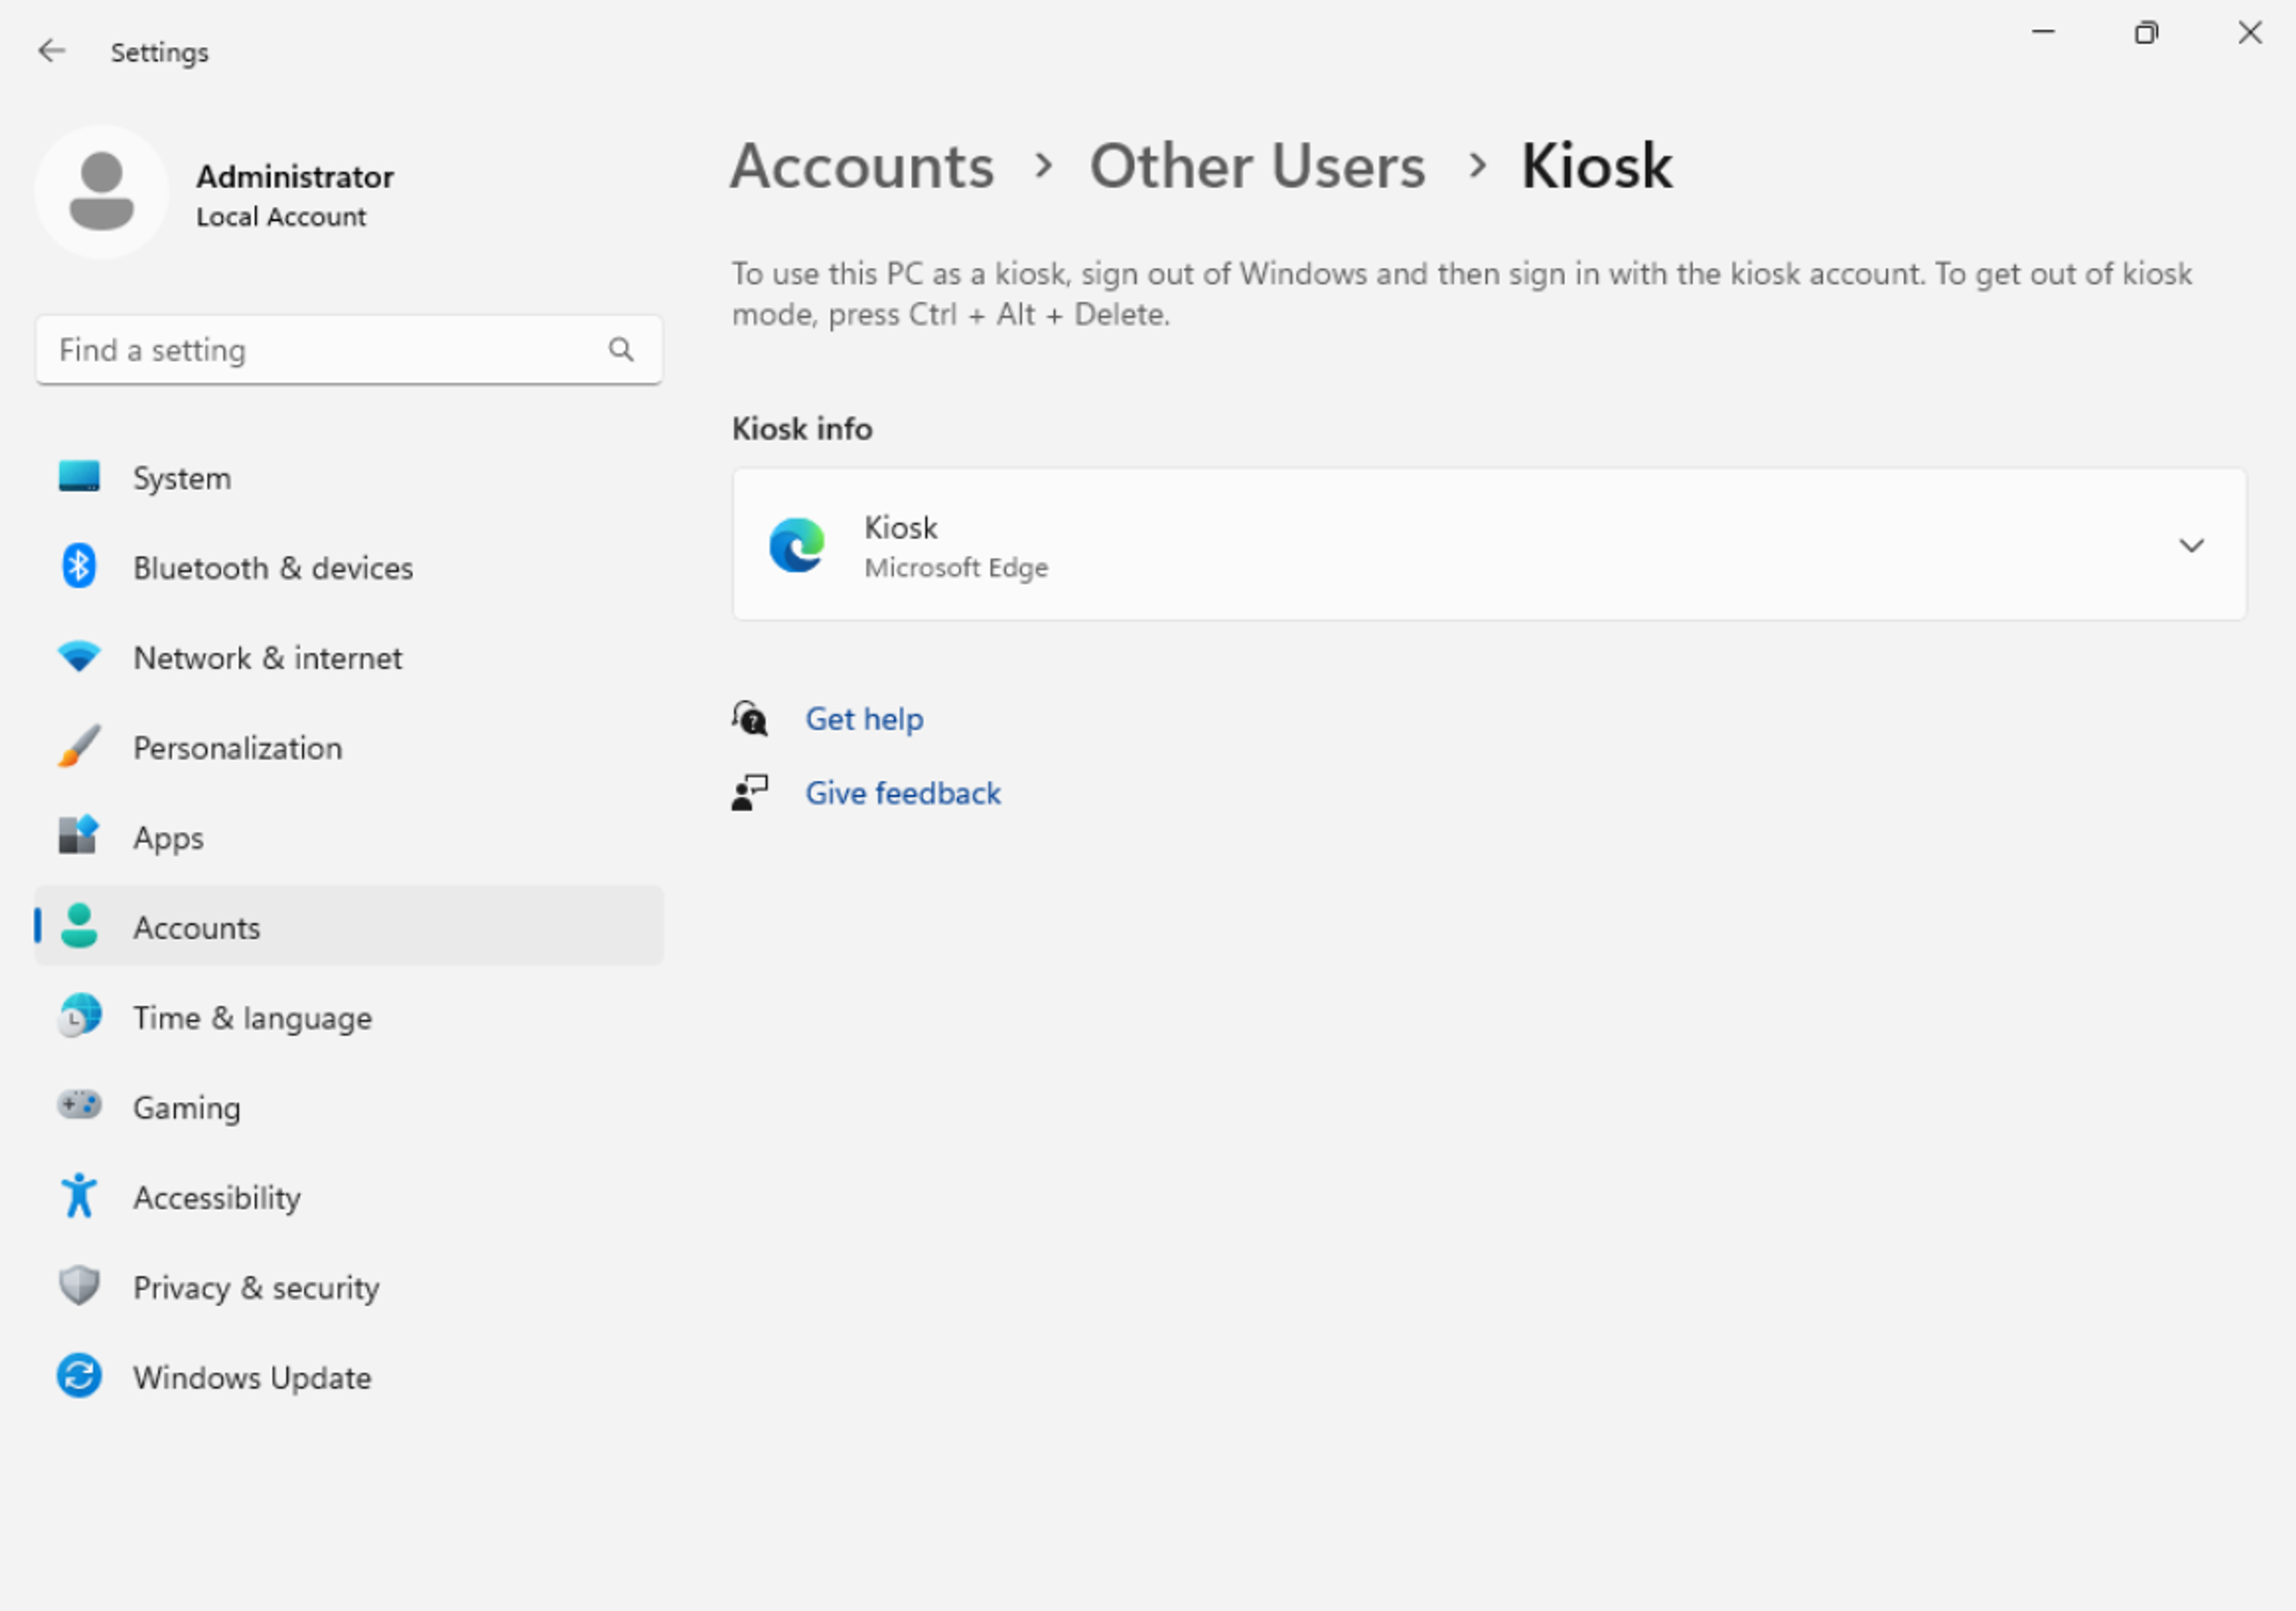Select Accounts in the sidebar
This screenshot has width=2296, height=1611.
pyautogui.click(x=349, y=926)
